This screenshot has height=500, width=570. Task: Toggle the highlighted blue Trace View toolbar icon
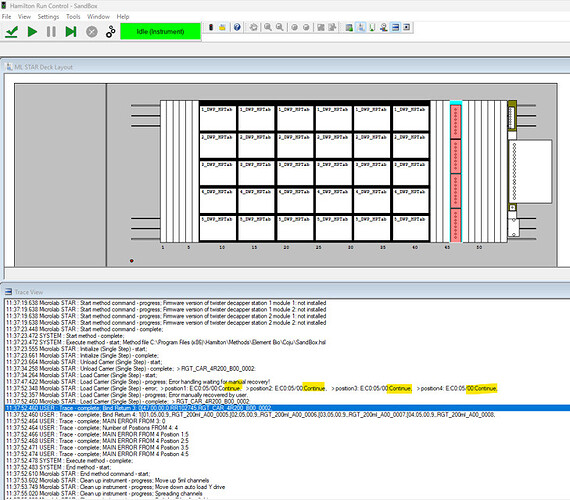[x=395, y=27]
